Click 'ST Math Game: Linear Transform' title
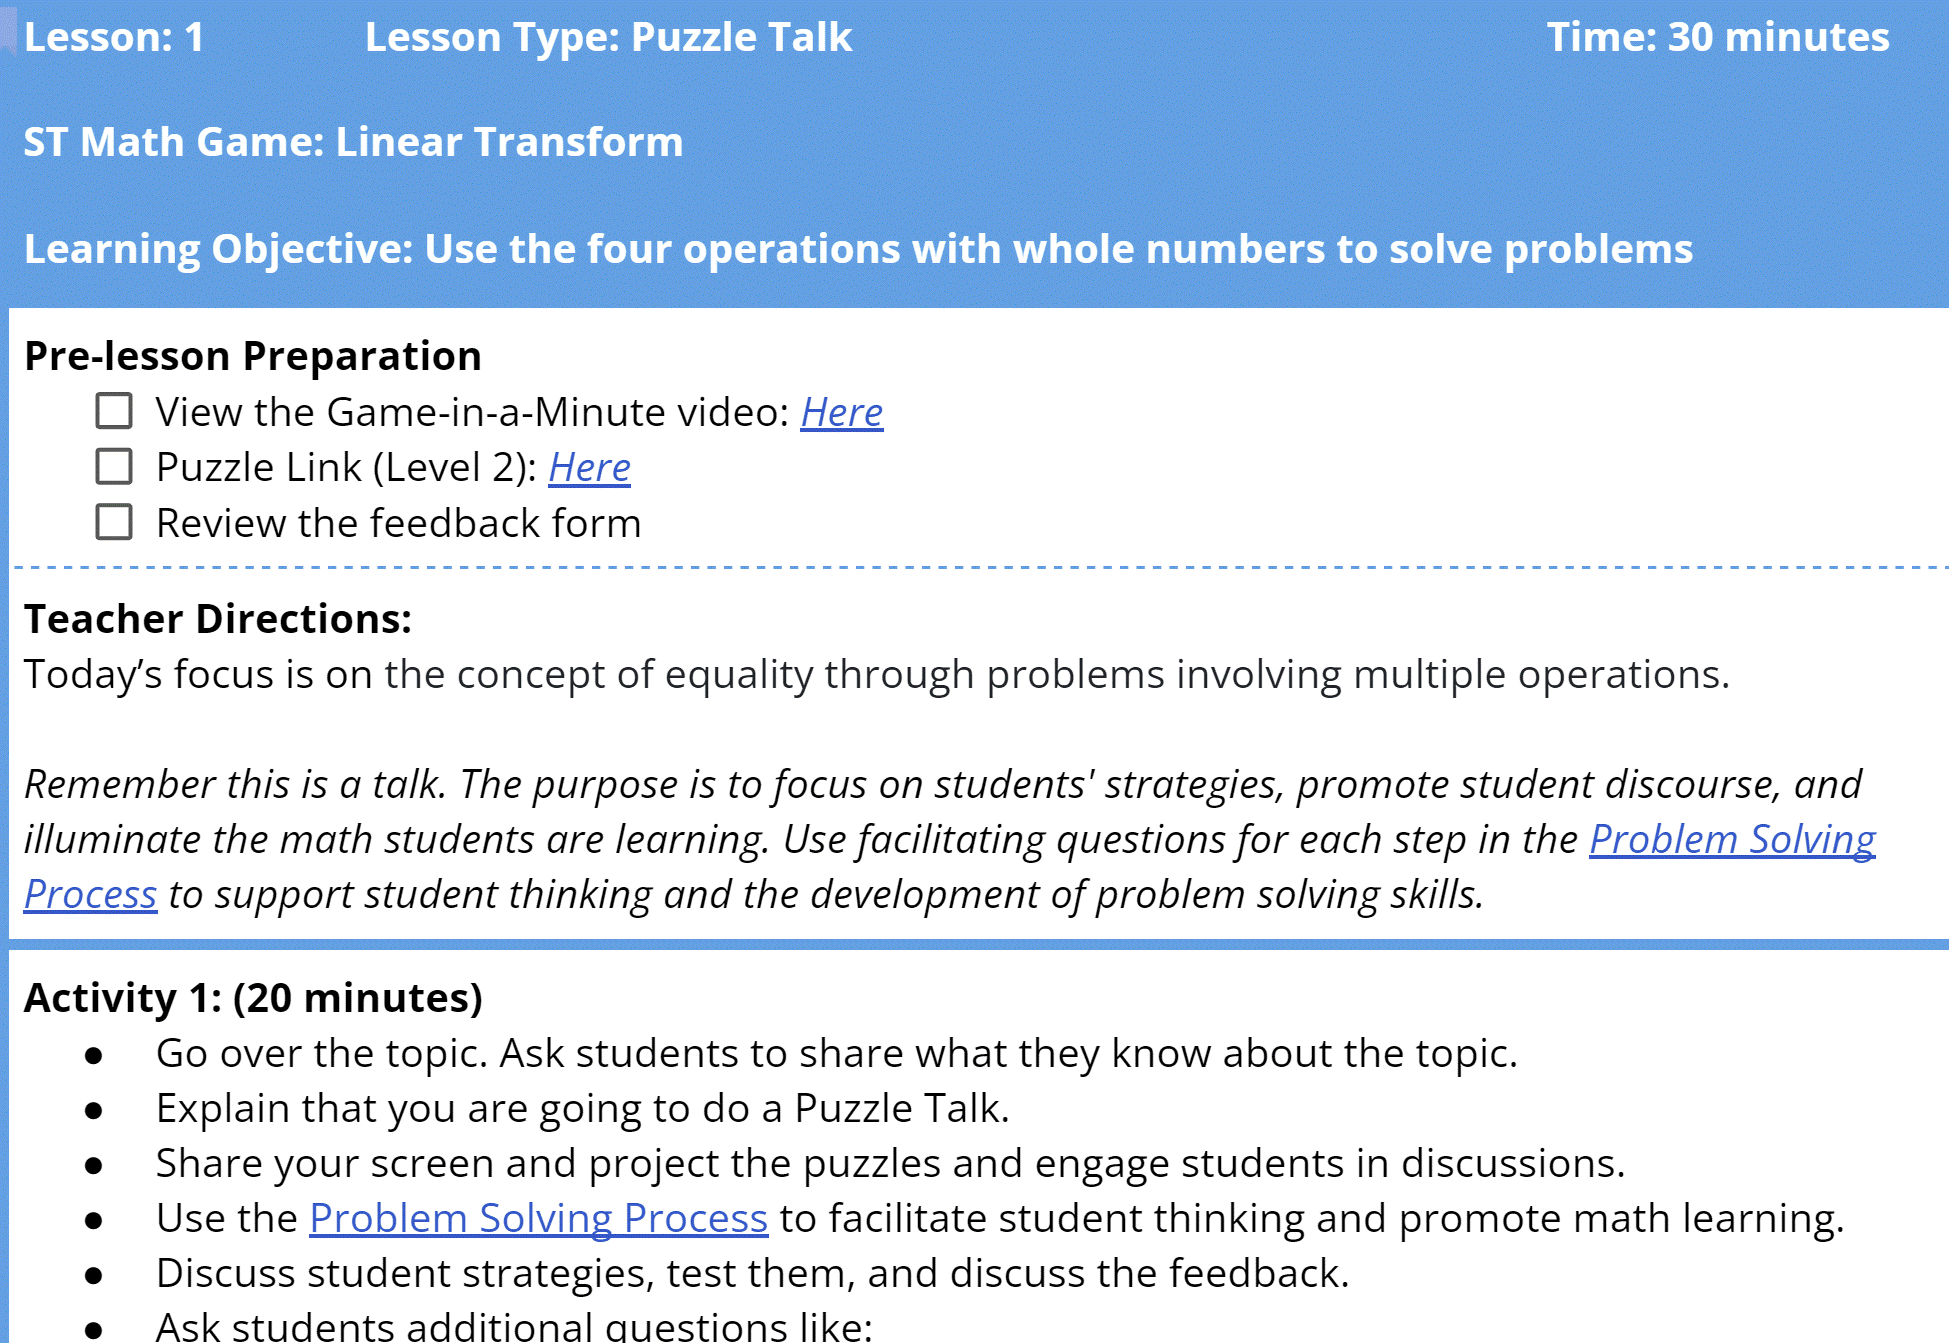This screenshot has height=1343, width=1949. click(x=353, y=142)
